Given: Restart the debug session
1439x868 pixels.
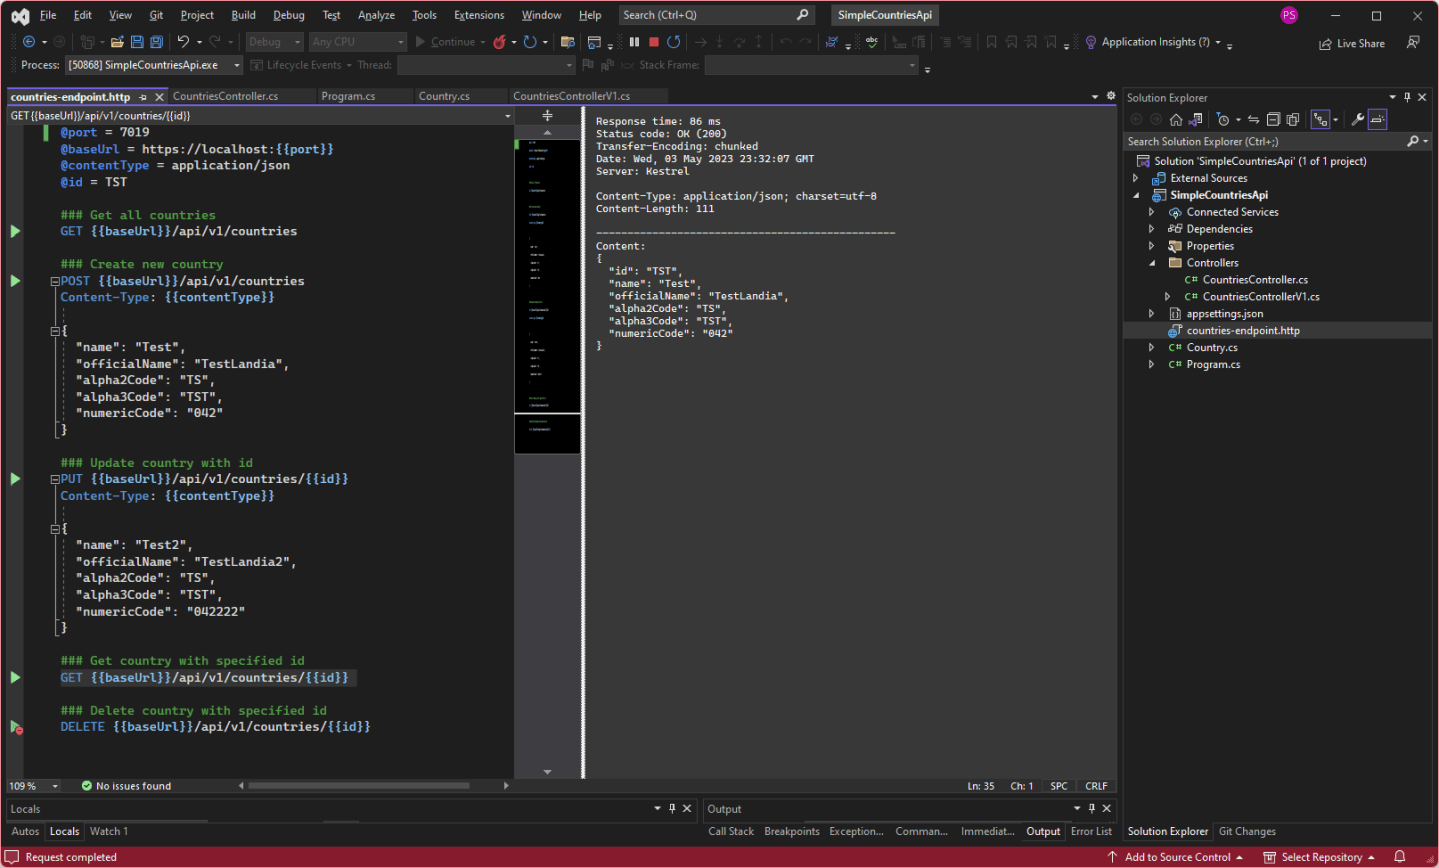Looking at the screenshot, I should pyautogui.click(x=674, y=42).
